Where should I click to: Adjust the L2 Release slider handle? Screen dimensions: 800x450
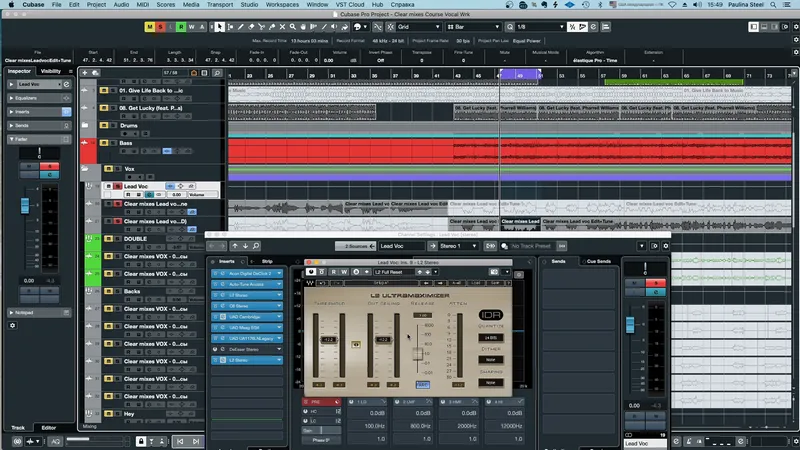point(417,353)
